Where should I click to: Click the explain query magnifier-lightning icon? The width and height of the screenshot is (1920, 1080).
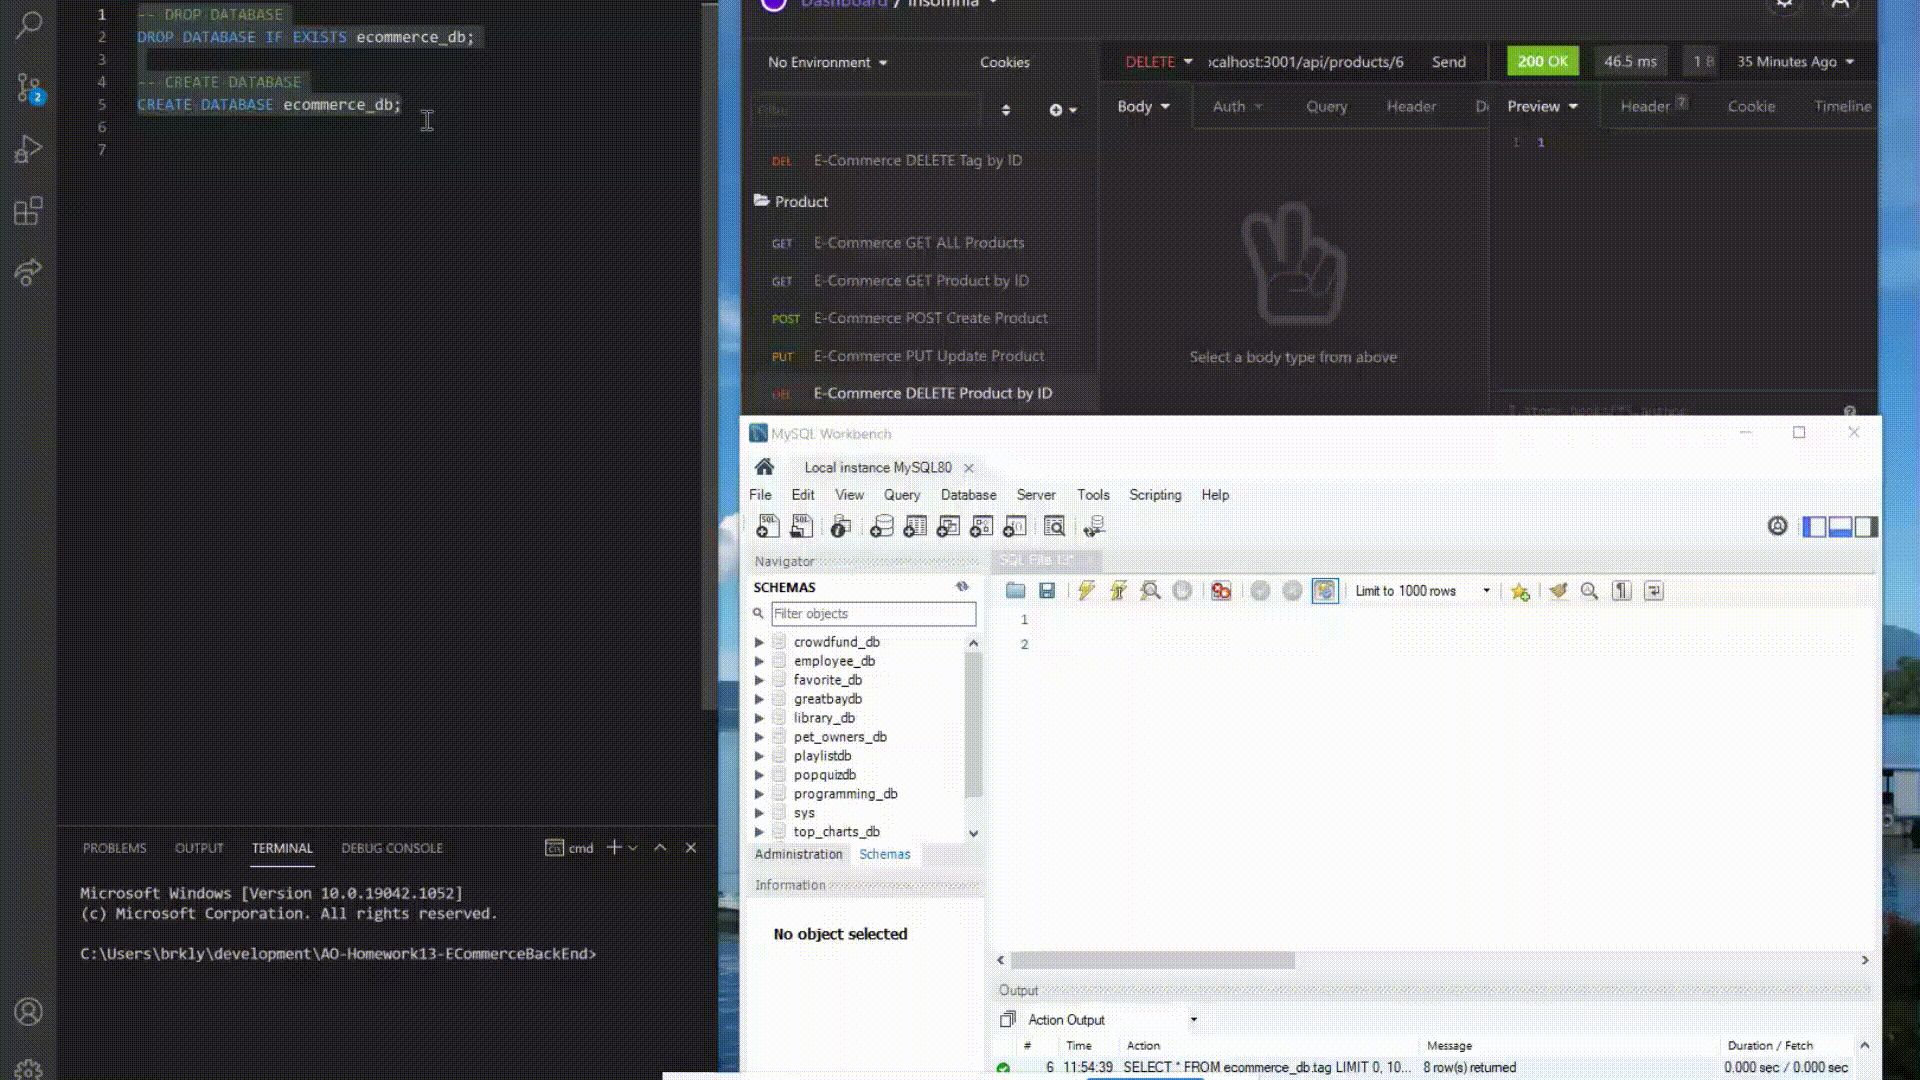[1150, 591]
